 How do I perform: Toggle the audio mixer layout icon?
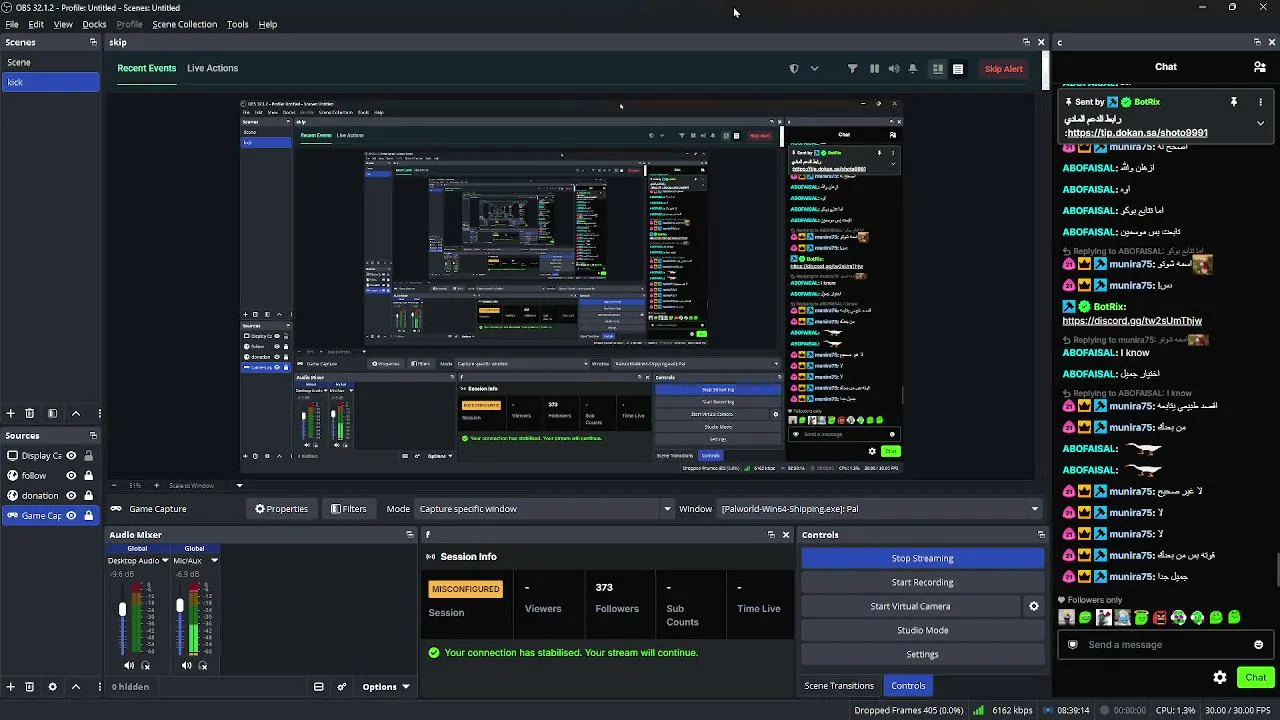click(318, 687)
